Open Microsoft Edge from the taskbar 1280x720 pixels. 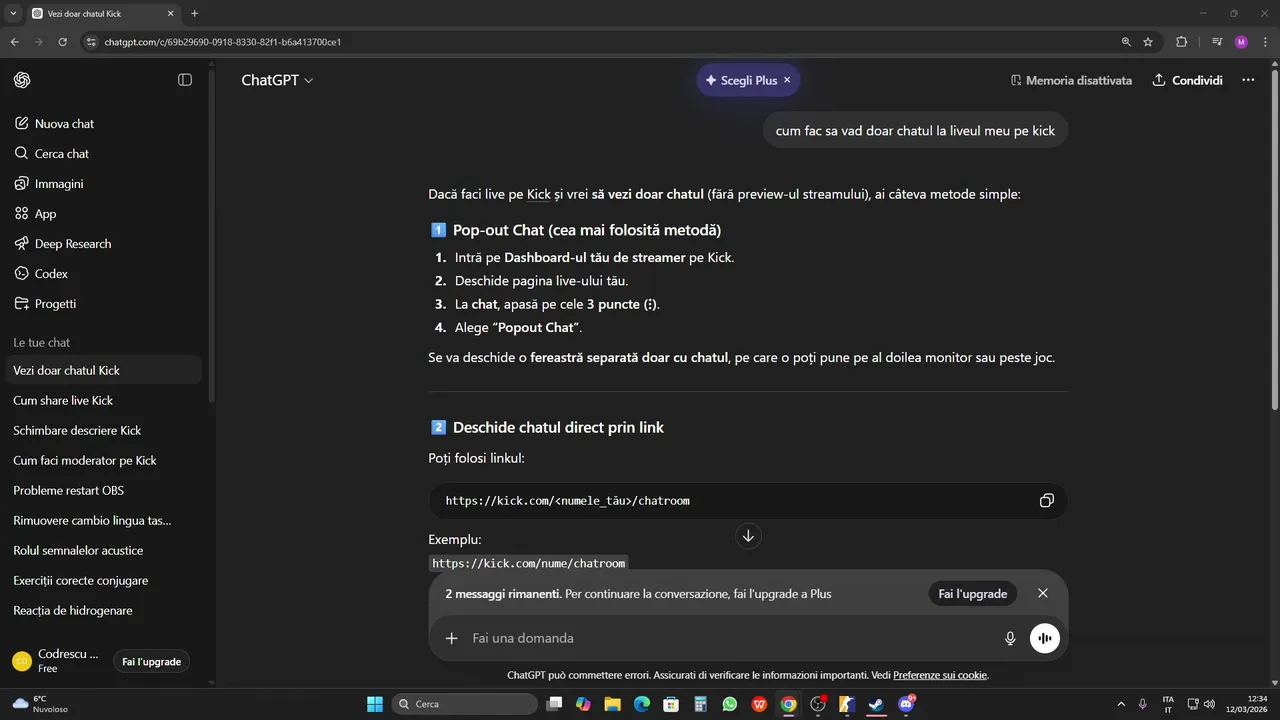(x=642, y=704)
